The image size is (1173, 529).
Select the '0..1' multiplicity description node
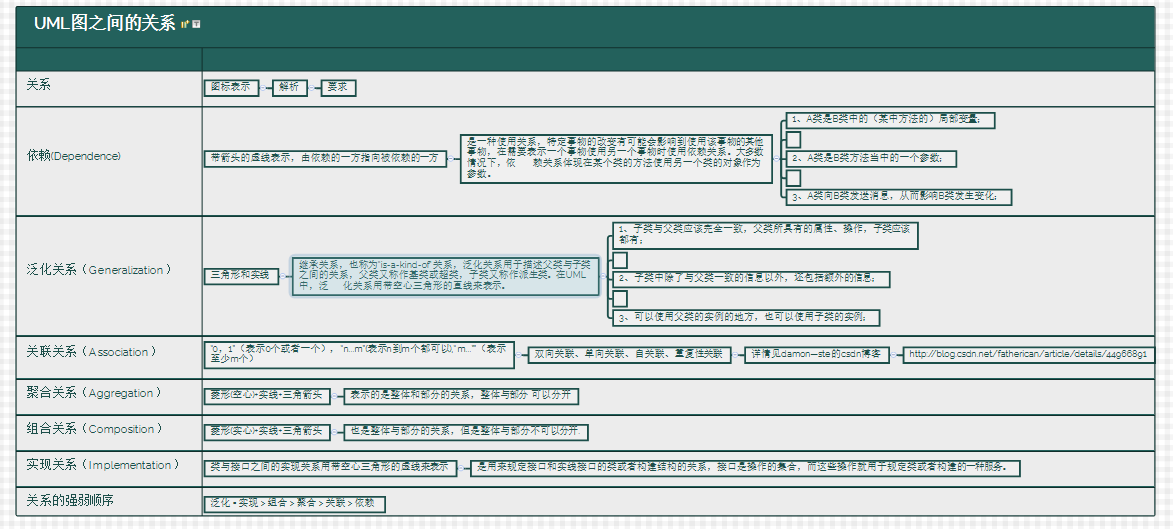[359, 354]
